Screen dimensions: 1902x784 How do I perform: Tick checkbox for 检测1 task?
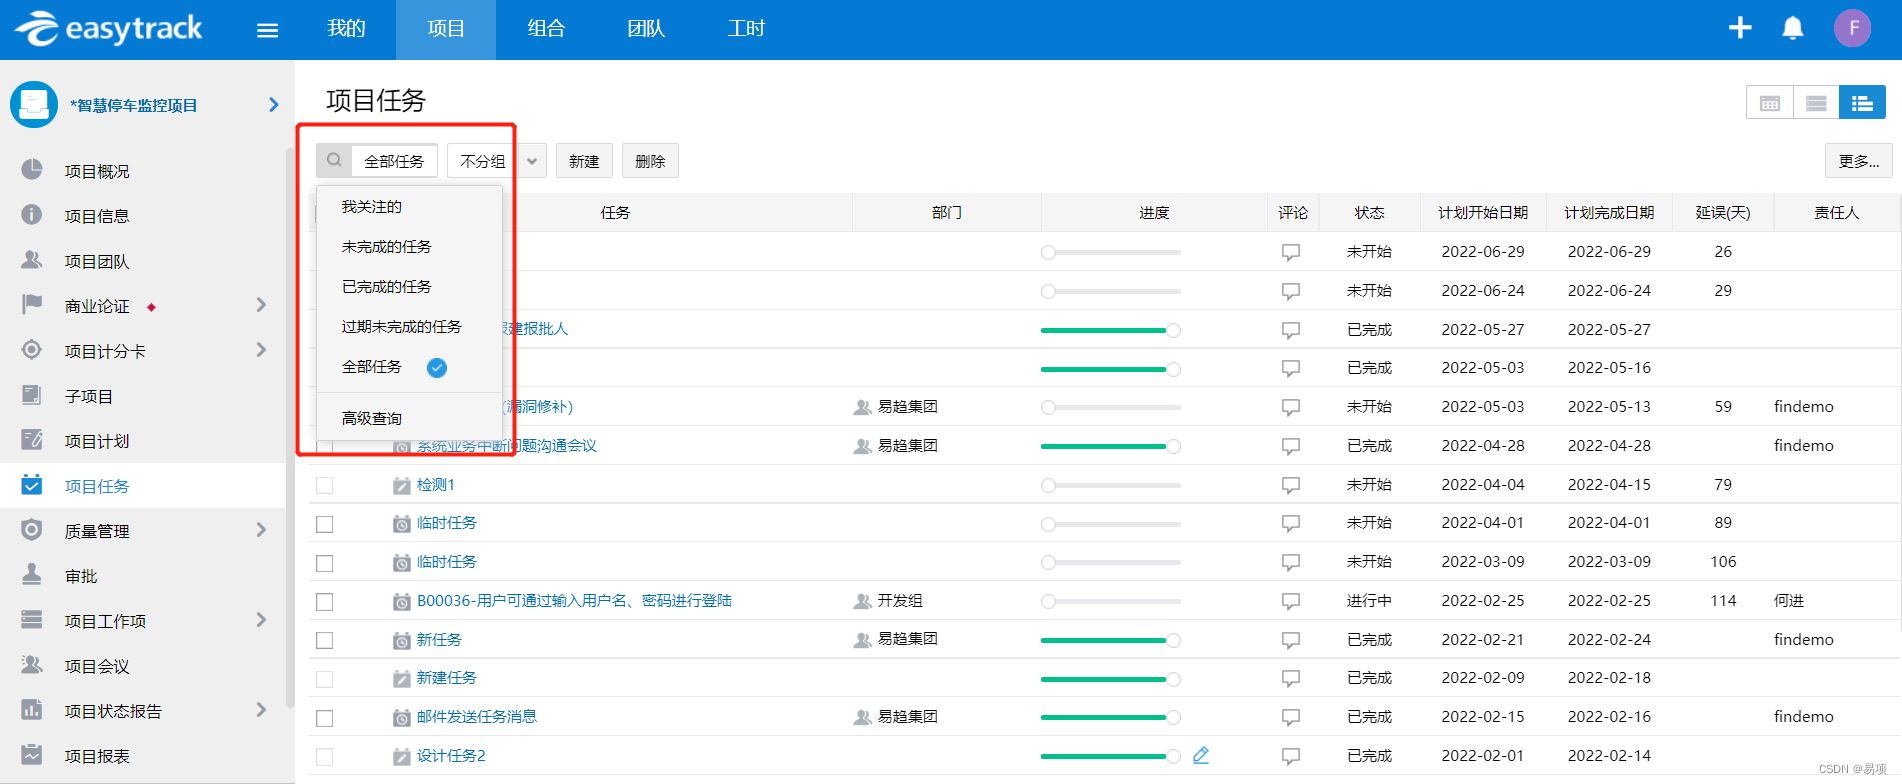[324, 485]
